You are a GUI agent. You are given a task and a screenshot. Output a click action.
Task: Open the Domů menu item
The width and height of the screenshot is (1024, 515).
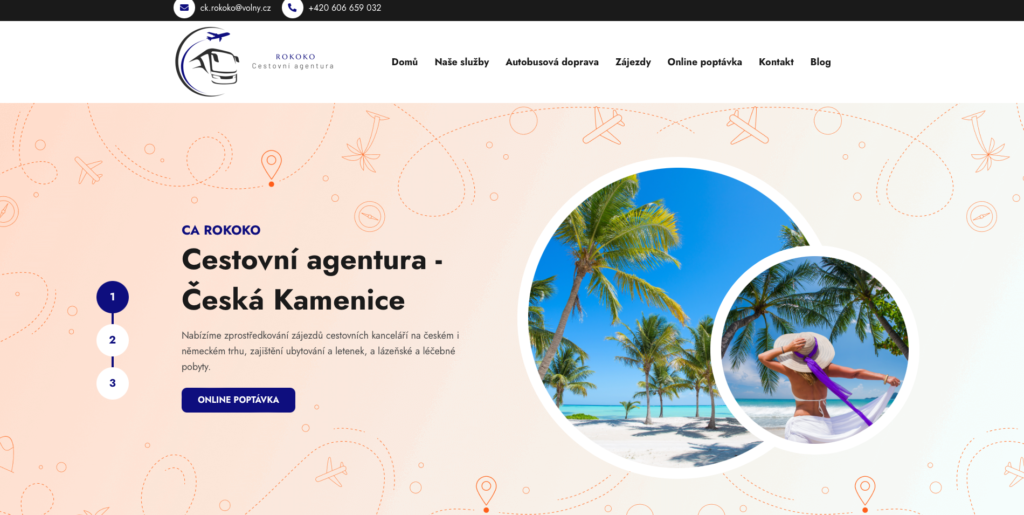click(x=405, y=62)
